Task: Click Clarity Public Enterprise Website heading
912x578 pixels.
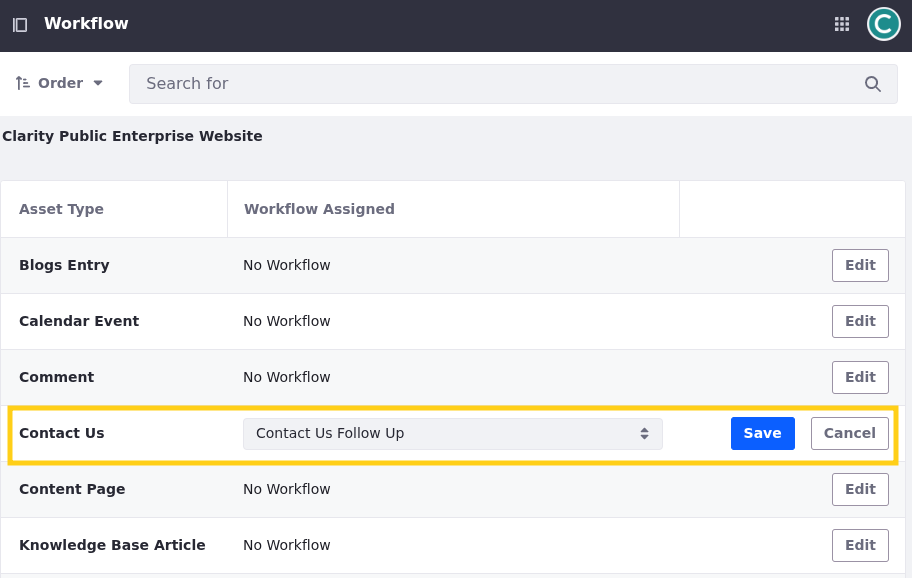Action: (133, 136)
